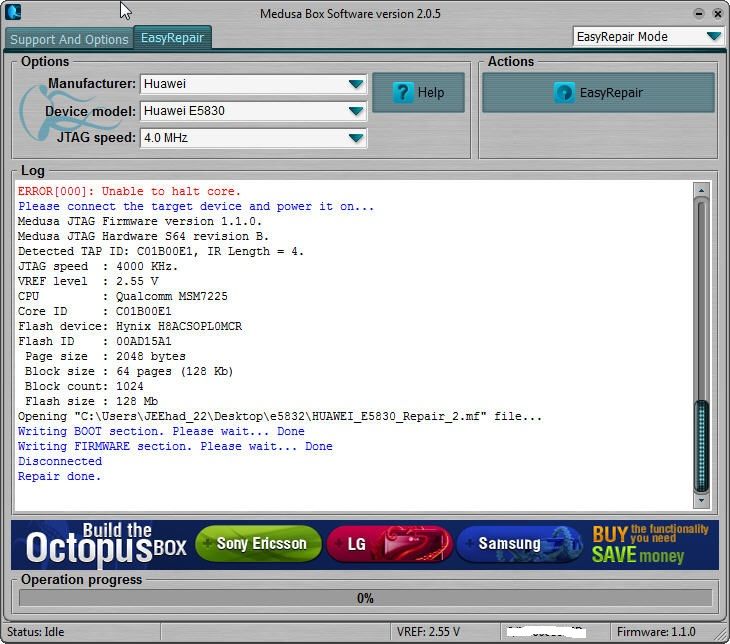The image size is (730, 644).
Task: Click the 4.0 MHz JTAG speed field
Action: tap(253, 138)
